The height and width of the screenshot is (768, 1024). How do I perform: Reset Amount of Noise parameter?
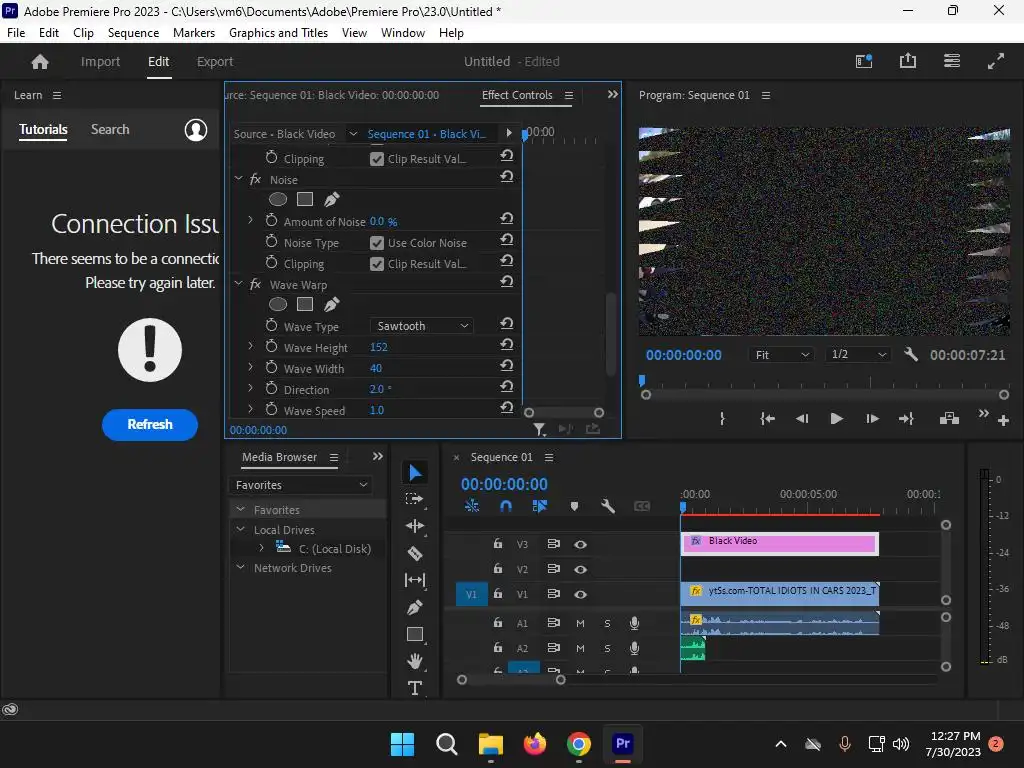(x=506, y=219)
